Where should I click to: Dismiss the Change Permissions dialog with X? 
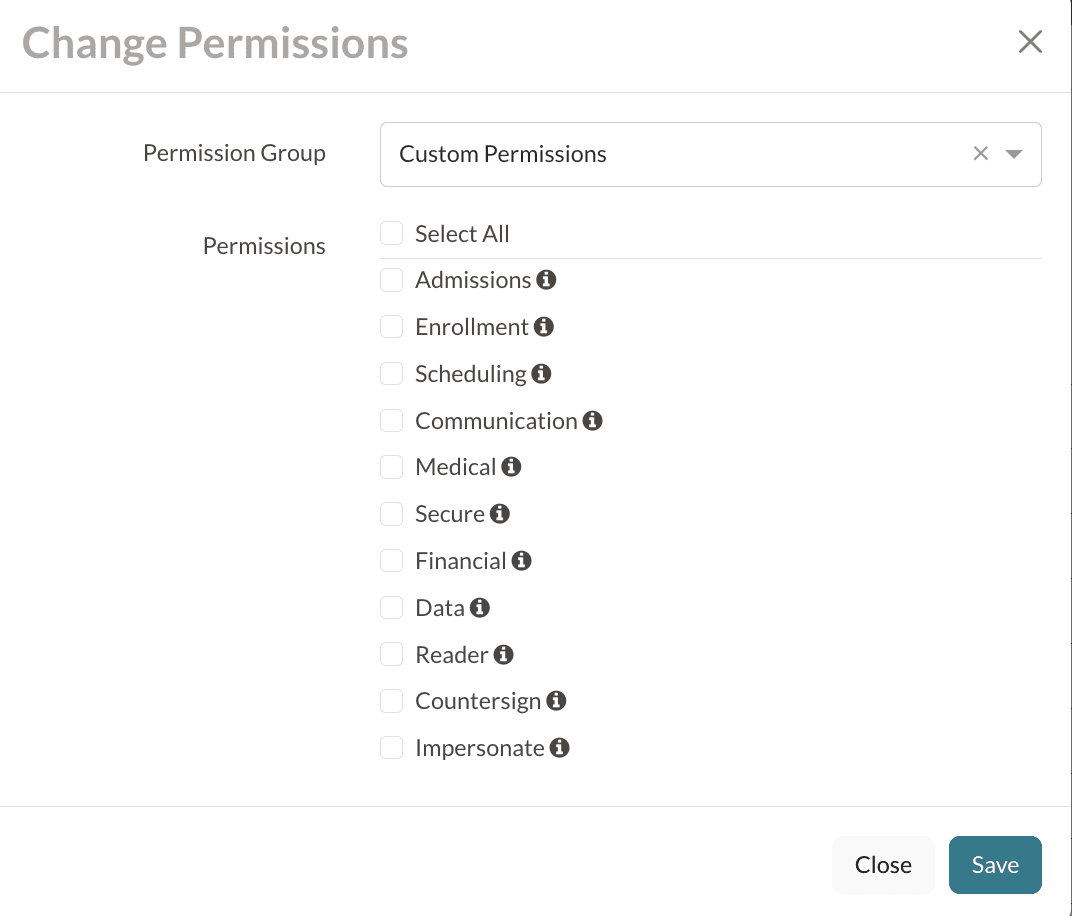coord(1030,42)
